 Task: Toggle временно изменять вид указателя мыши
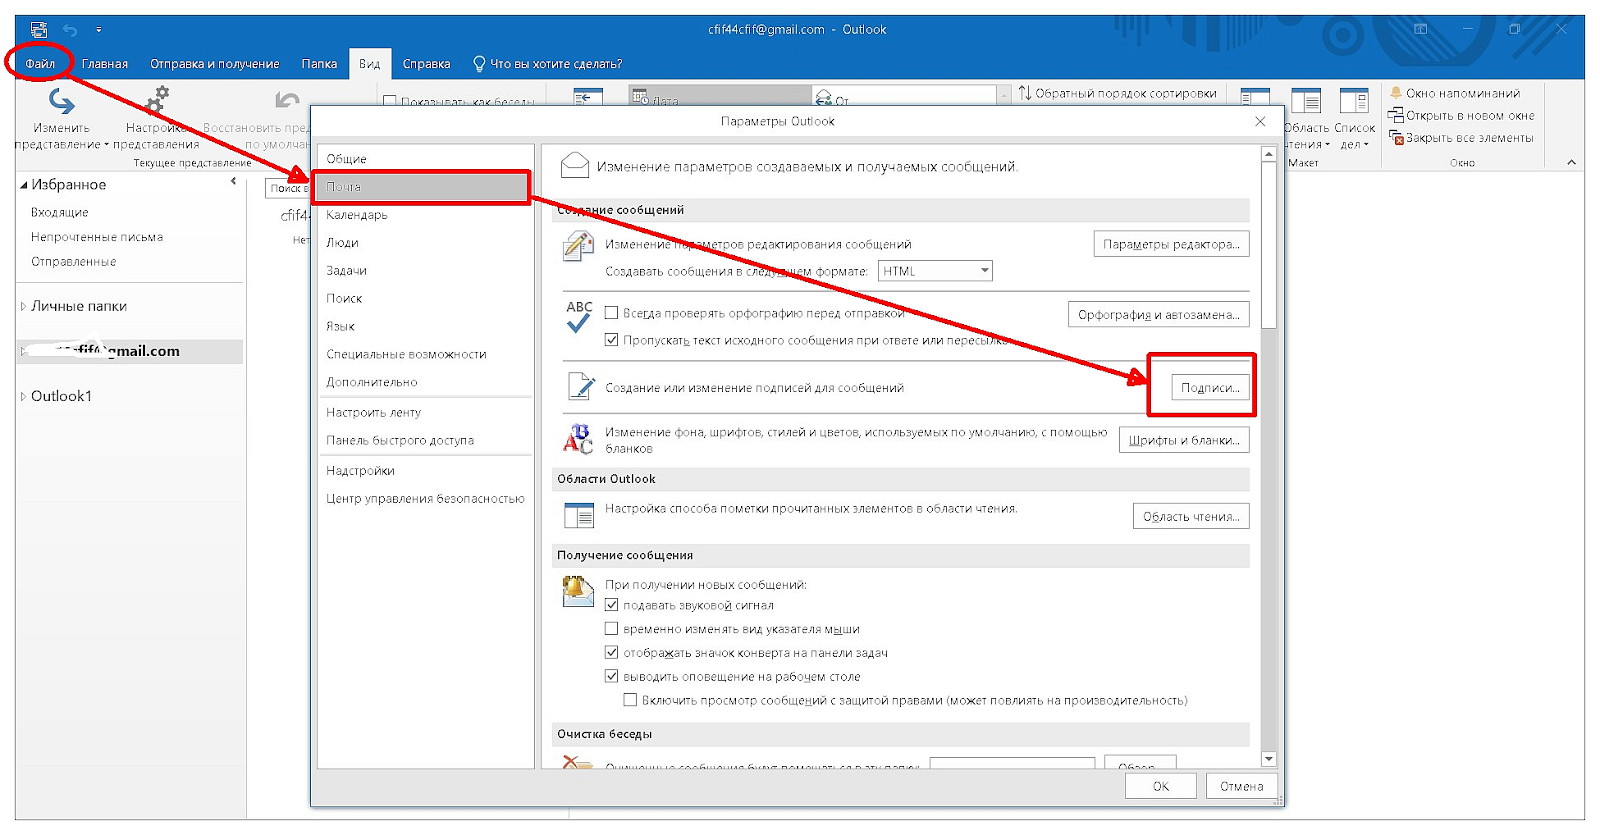[611, 629]
